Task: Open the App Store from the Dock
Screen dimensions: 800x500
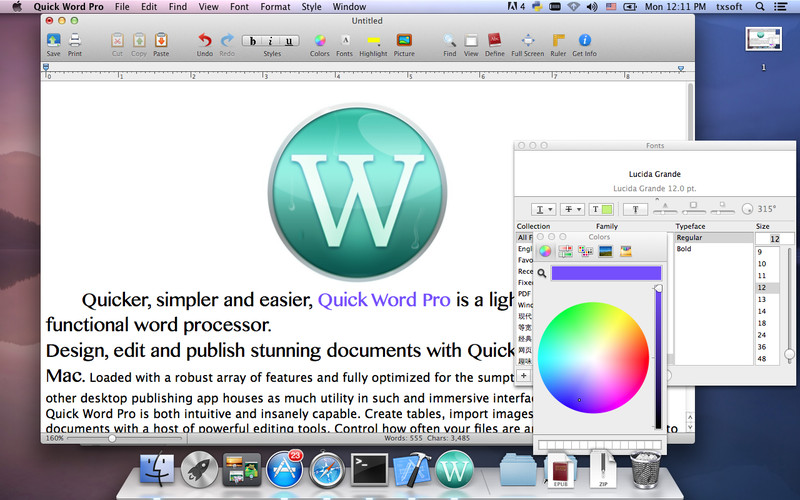Action: (x=285, y=469)
